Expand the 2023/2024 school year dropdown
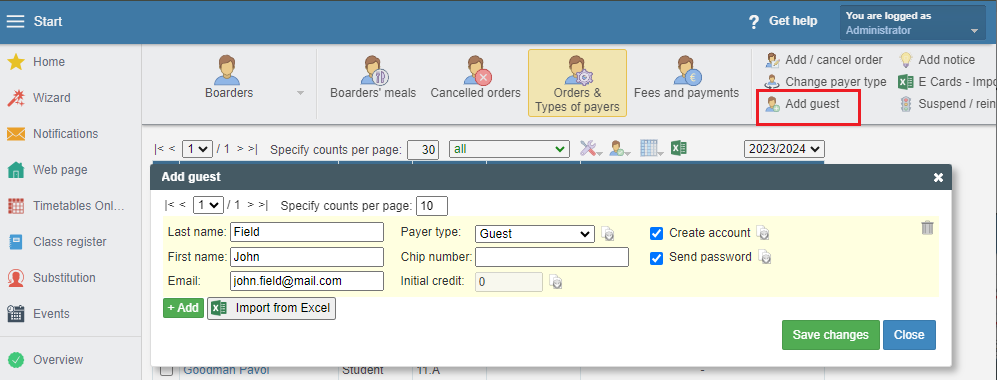The width and height of the screenshot is (997, 380). (785, 149)
